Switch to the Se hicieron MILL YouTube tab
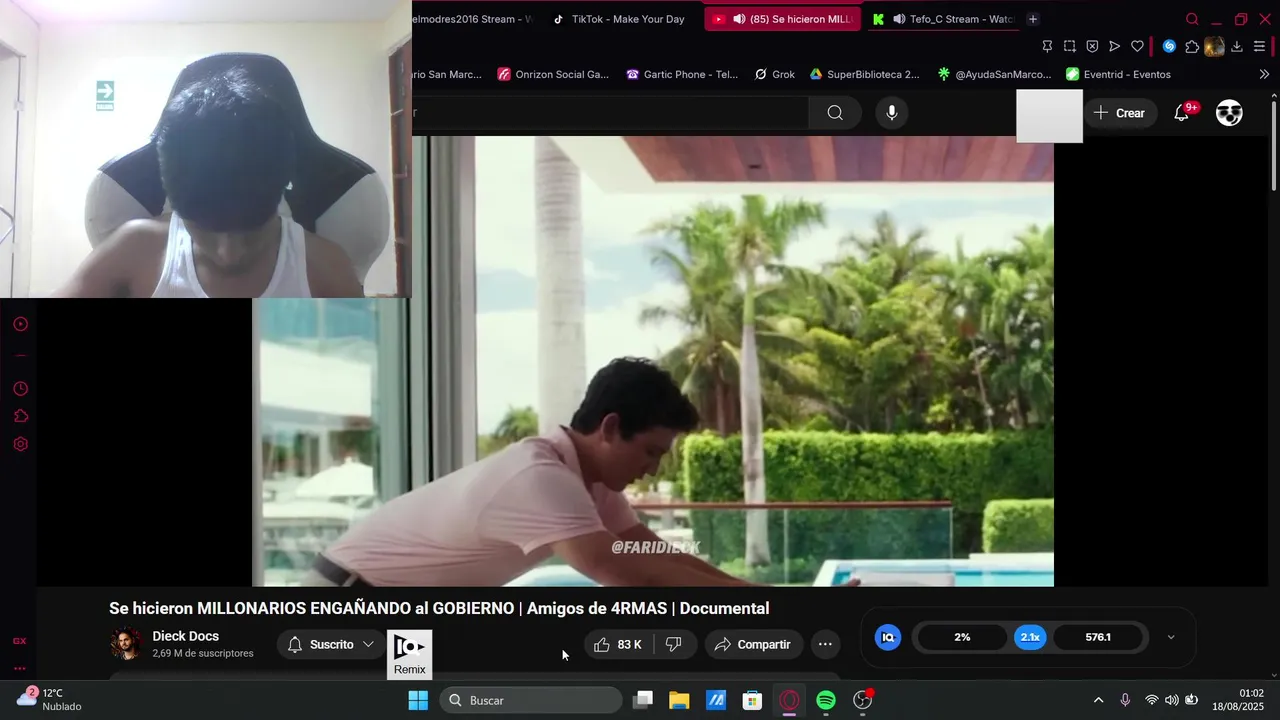The image size is (1280, 720). [782, 19]
